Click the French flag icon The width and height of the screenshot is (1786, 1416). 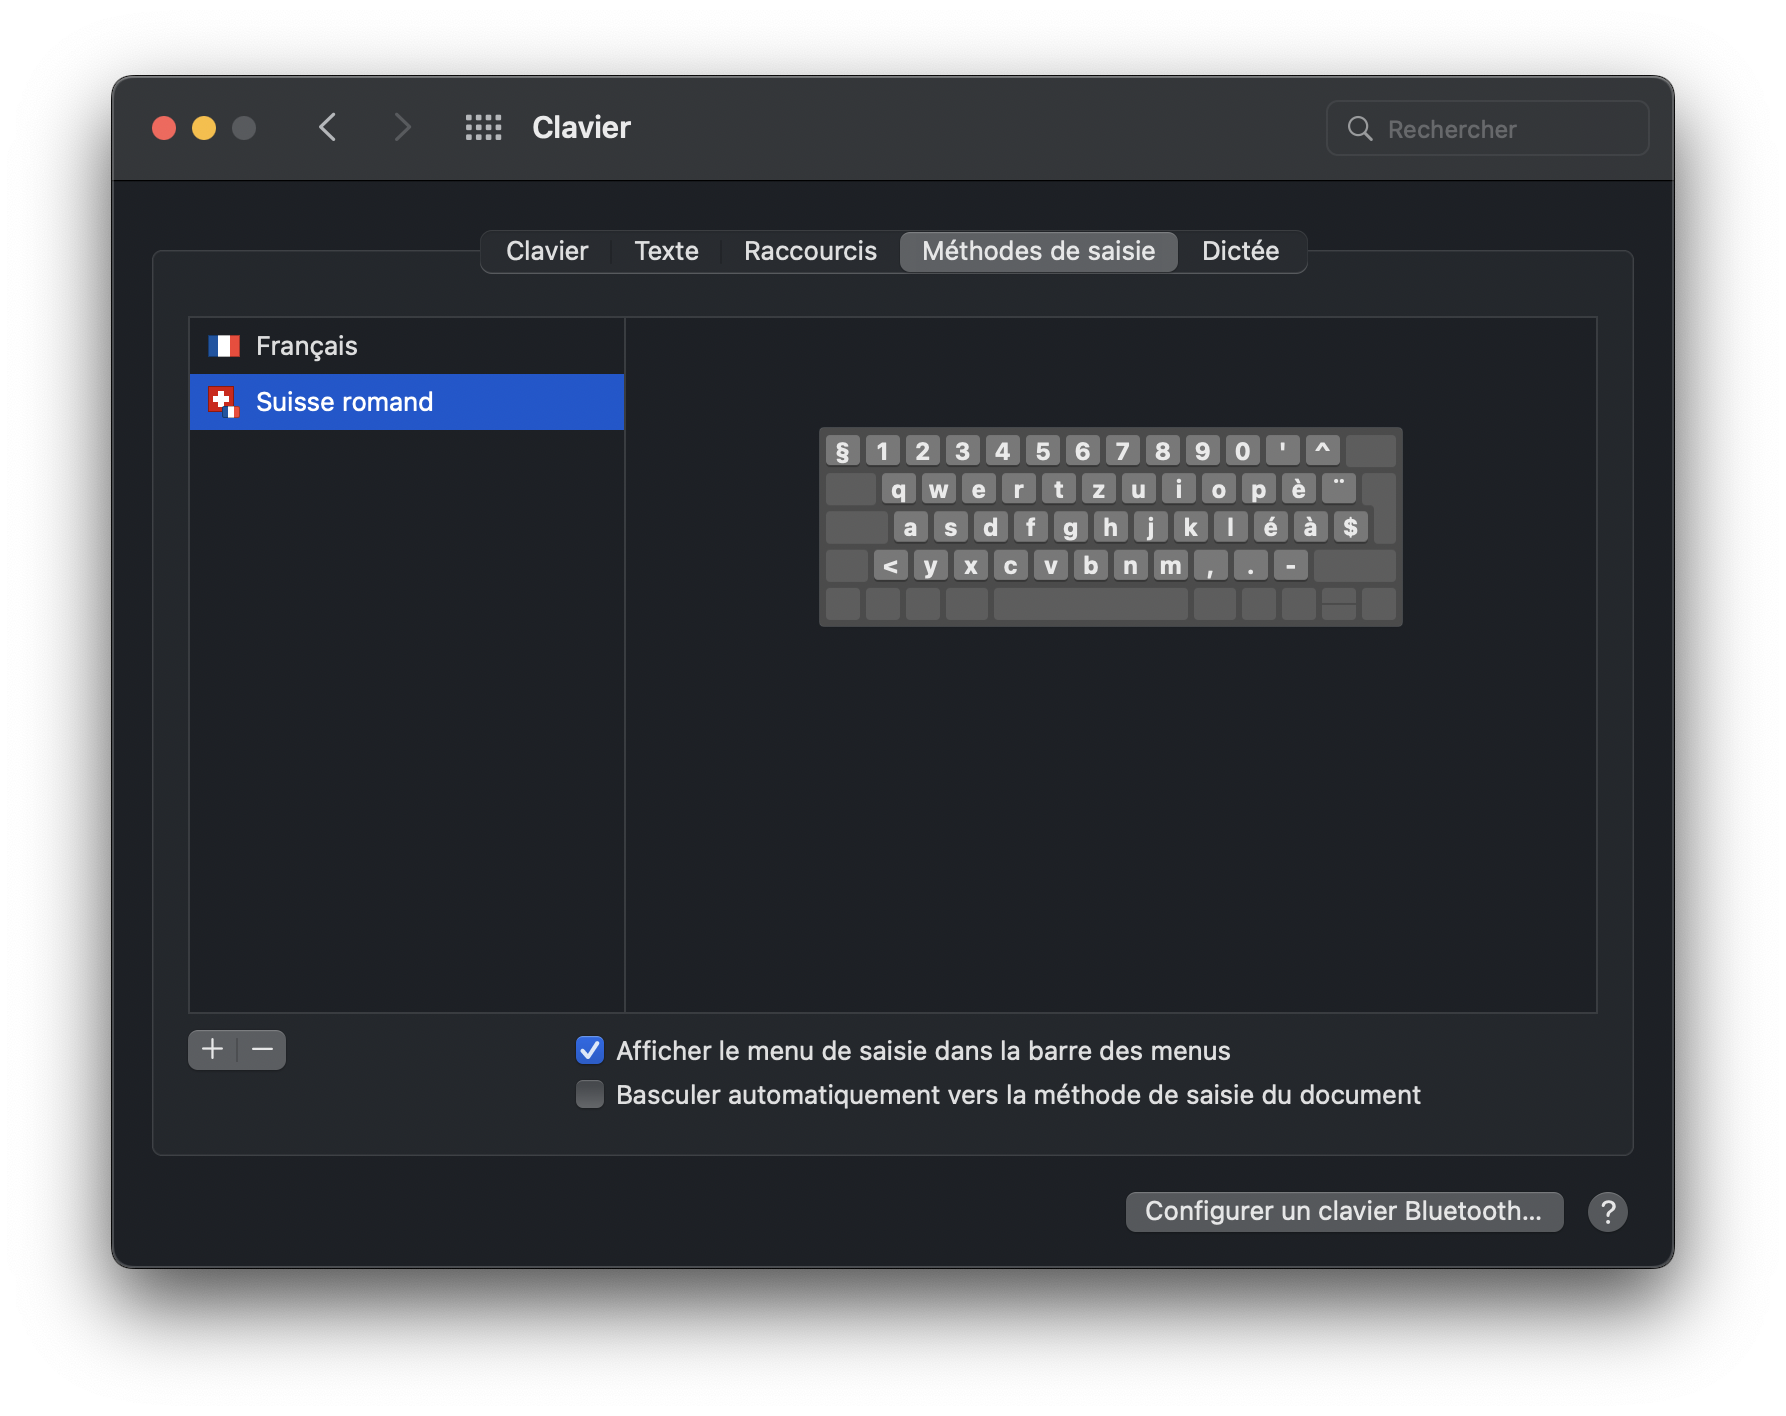coord(224,346)
